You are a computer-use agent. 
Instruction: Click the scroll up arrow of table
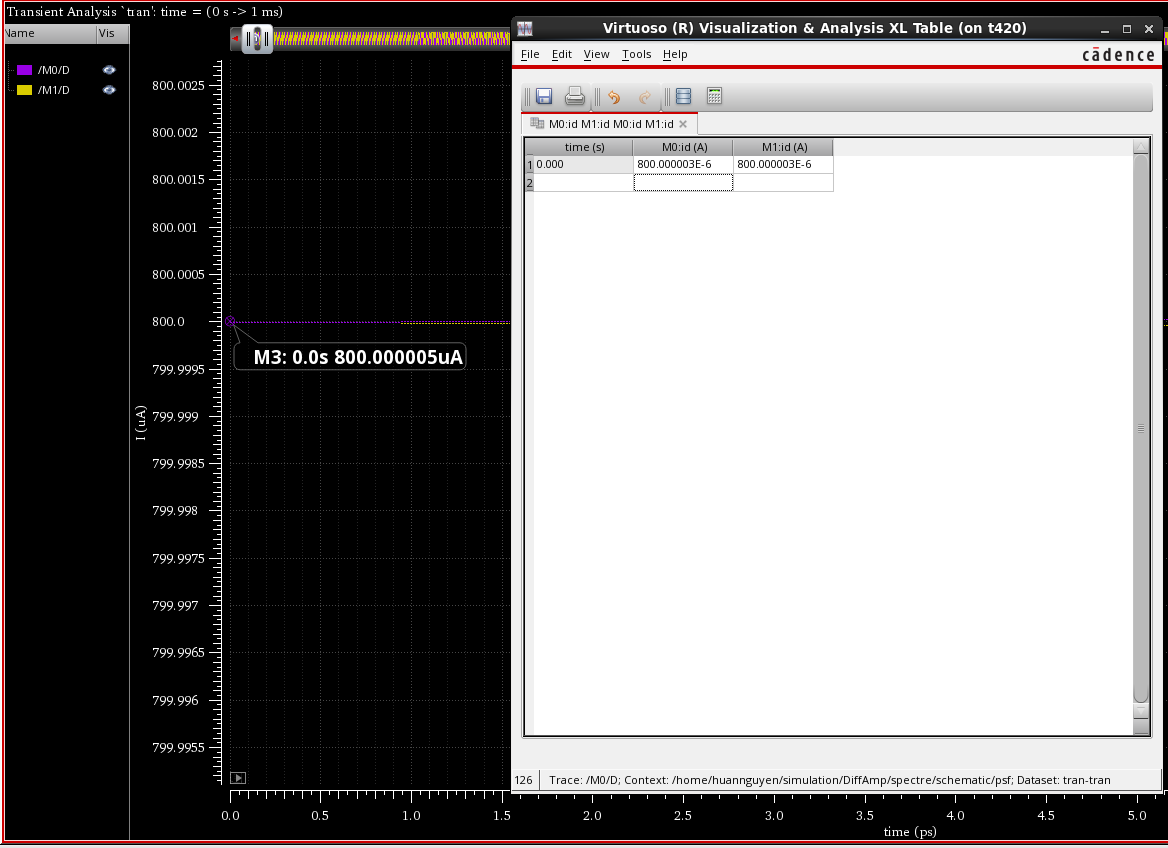tap(1140, 146)
